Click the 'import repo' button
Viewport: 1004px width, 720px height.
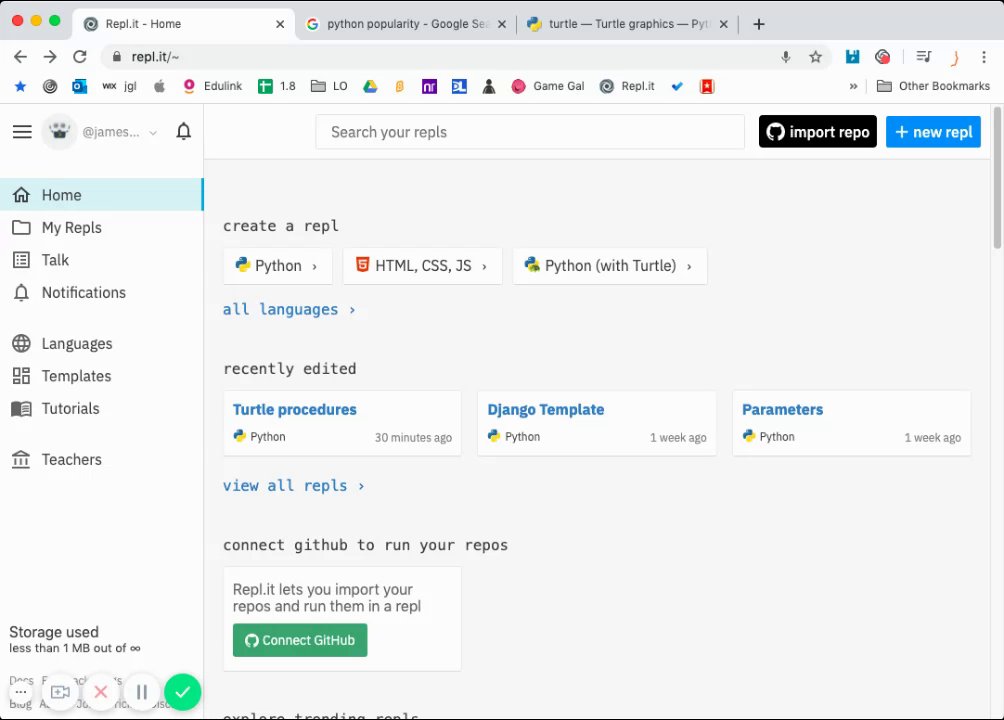click(817, 132)
